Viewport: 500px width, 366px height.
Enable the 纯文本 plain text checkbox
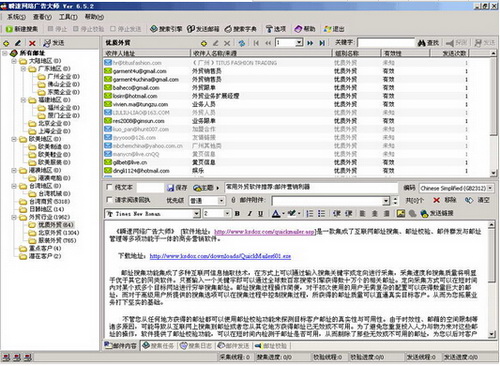tap(109, 187)
